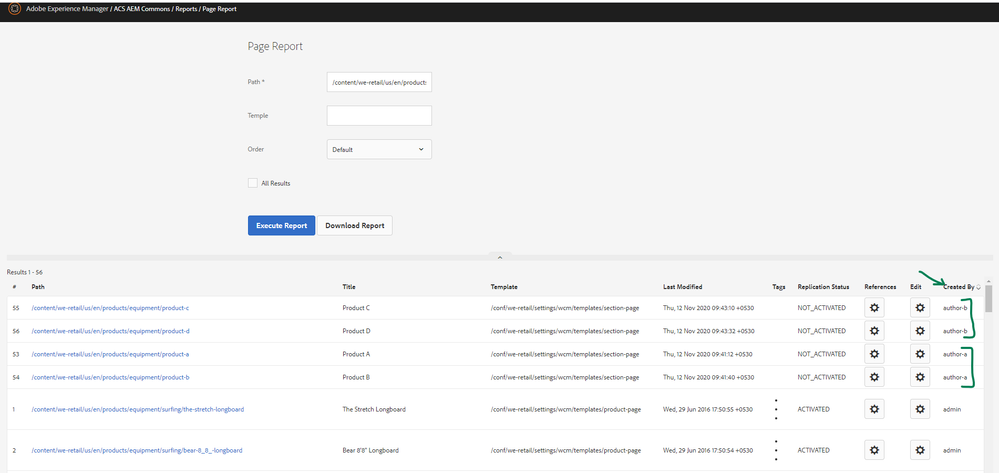Click the Path column header

pyautogui.click(x=38, y=287)
